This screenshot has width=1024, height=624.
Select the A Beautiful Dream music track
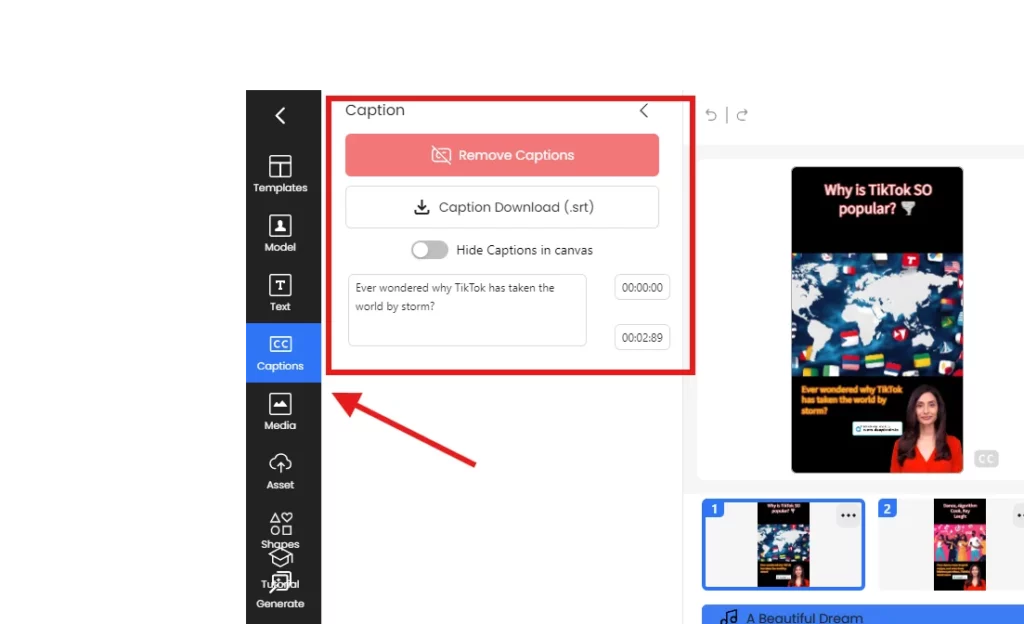[x=863, y=616]
